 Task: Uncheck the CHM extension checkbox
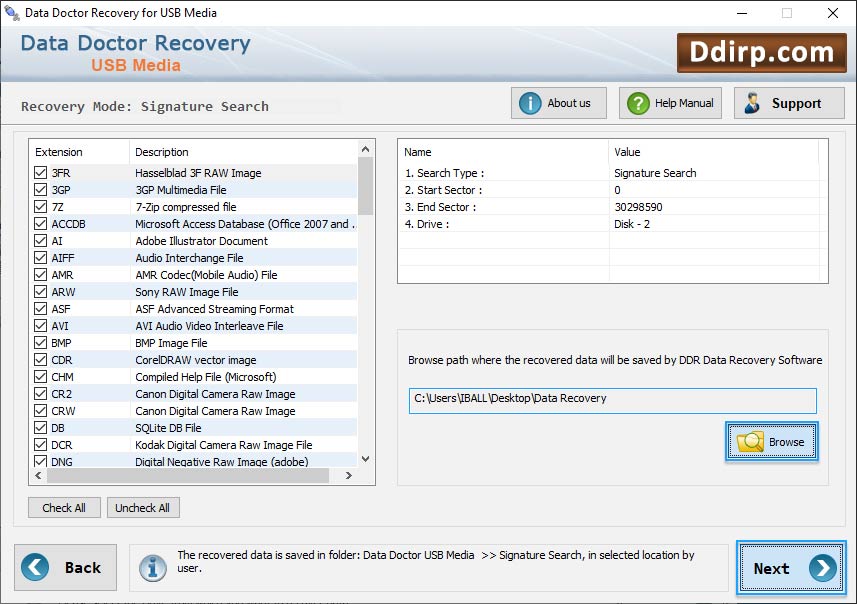pyautogui.click(x=40, y=377)
